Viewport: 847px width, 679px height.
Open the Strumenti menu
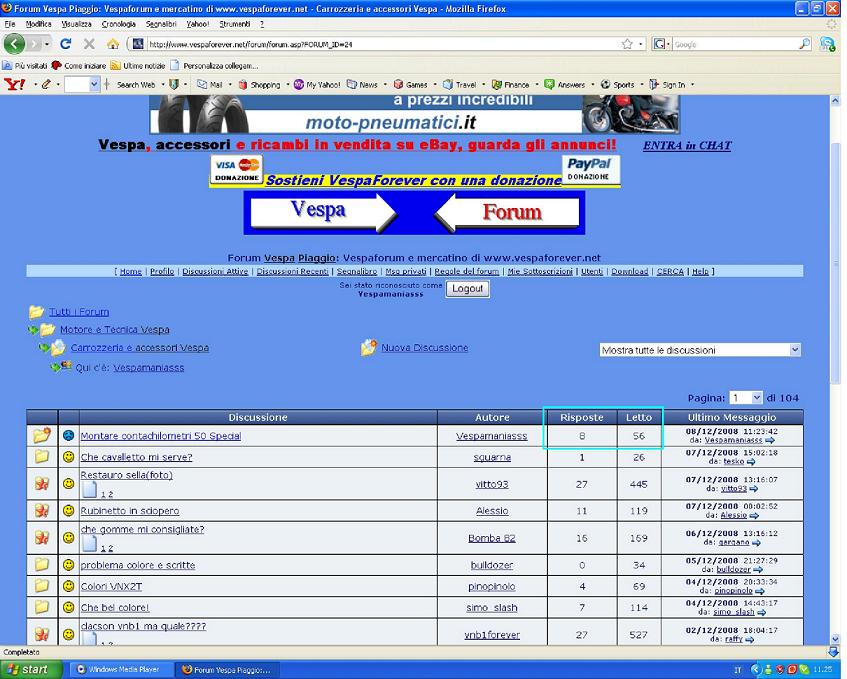click(x=234, y=24)
